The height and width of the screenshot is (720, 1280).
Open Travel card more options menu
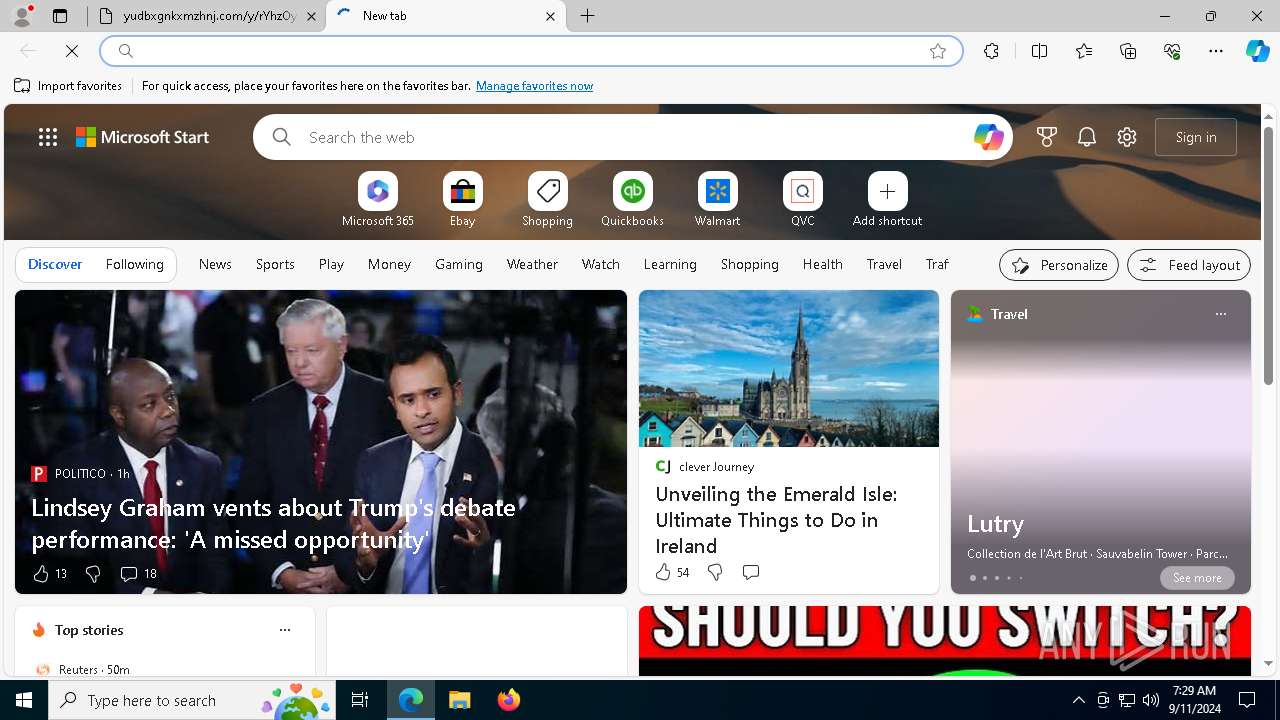point(1220,314)
